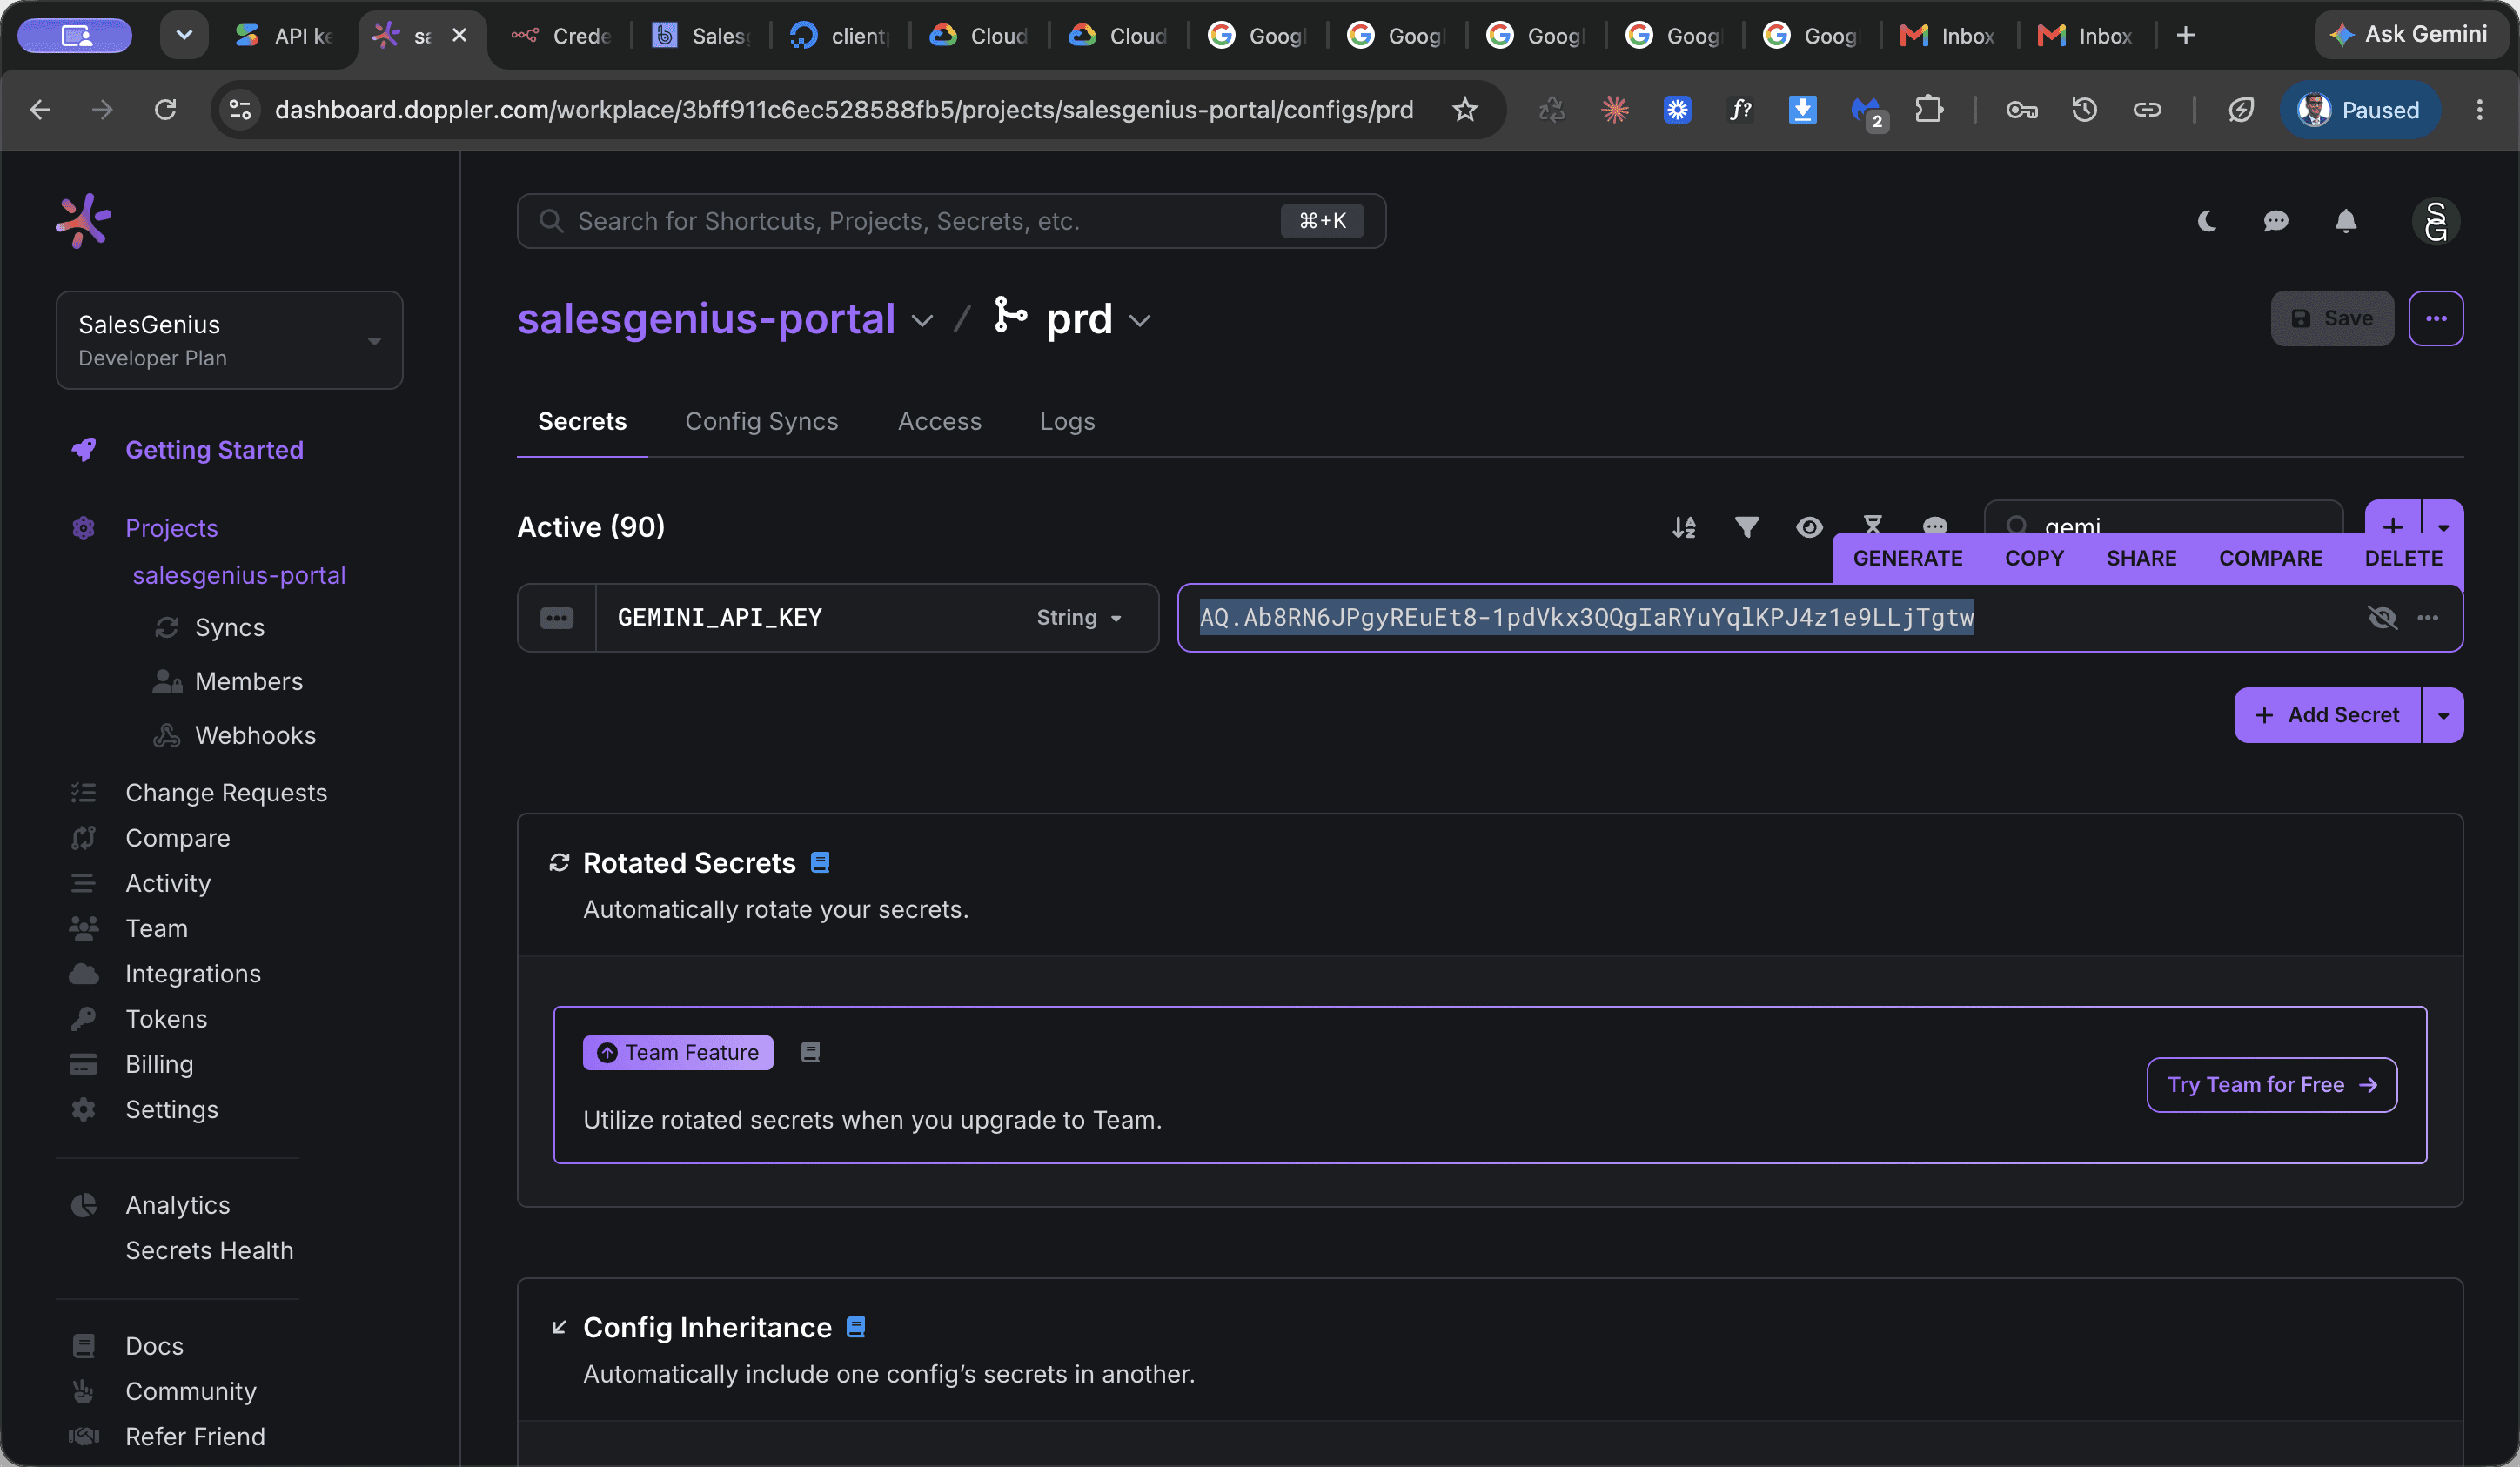The image size is (2520, 1467).
Task: Switch to the Config Syncs tab
Action: point(761,421)
